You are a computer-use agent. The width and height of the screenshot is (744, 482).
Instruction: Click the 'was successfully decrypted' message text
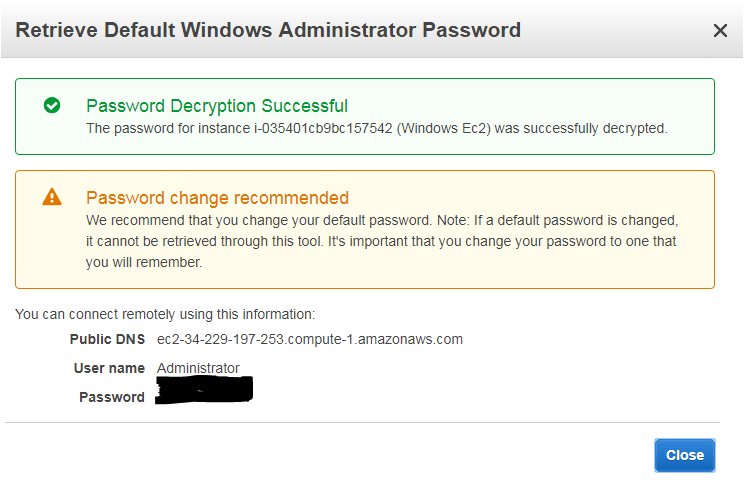(581, 129)
